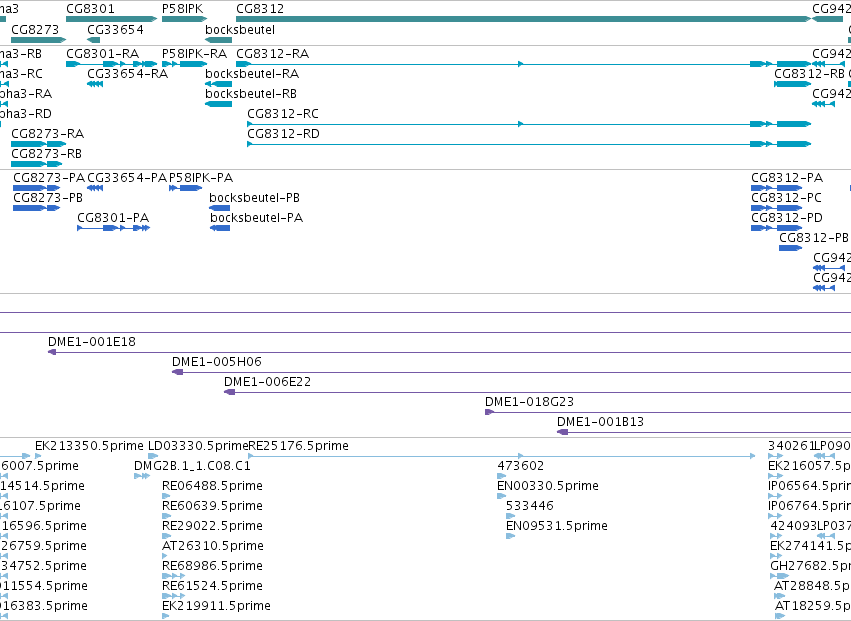Open the CG33654-PA protein label
The height and width of the screenshot is (621, 851).
click(127, 178)
